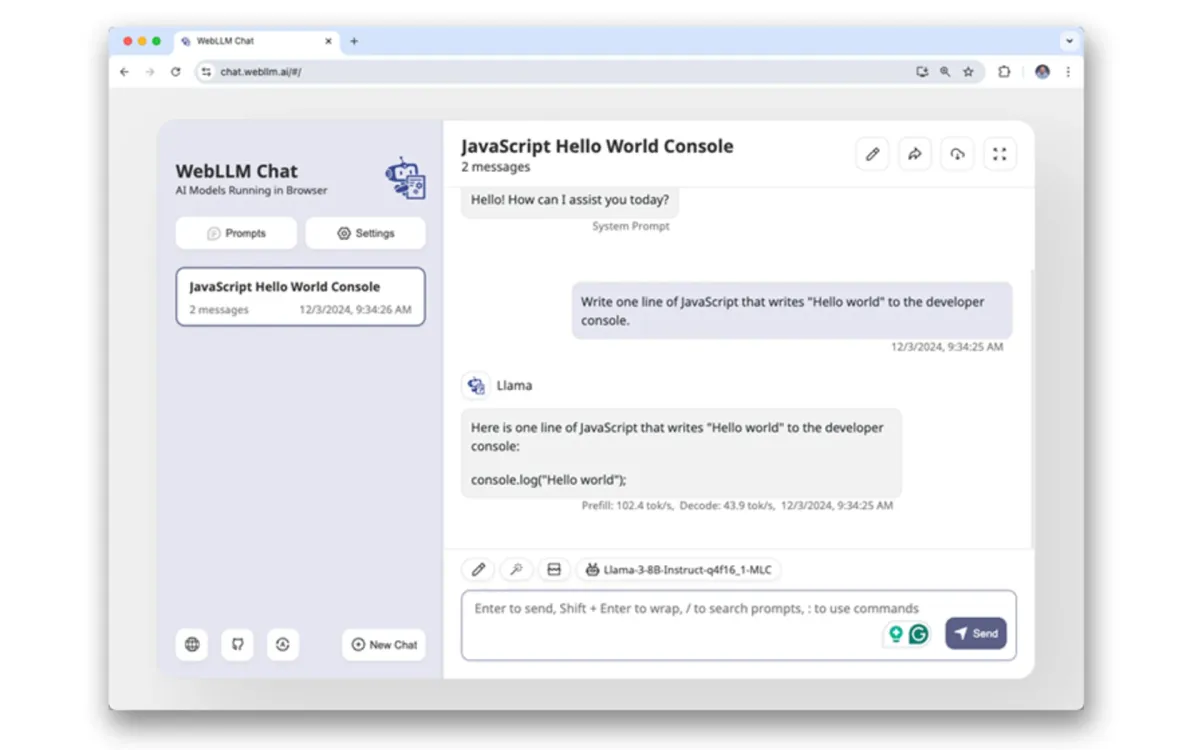Open prompt shortcuts with the magic wand icon

(516, 569)
